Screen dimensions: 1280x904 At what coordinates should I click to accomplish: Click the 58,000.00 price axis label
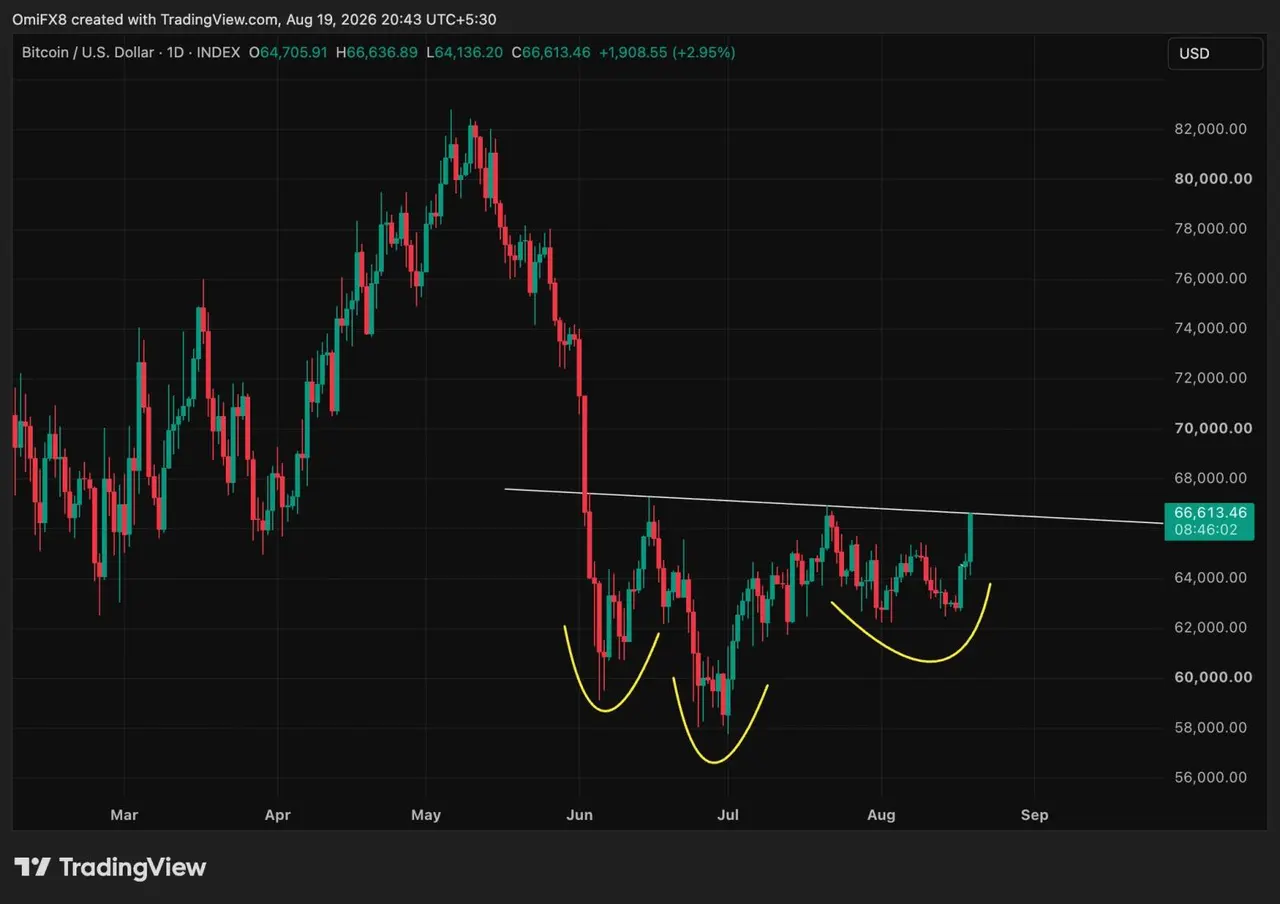1209,727
